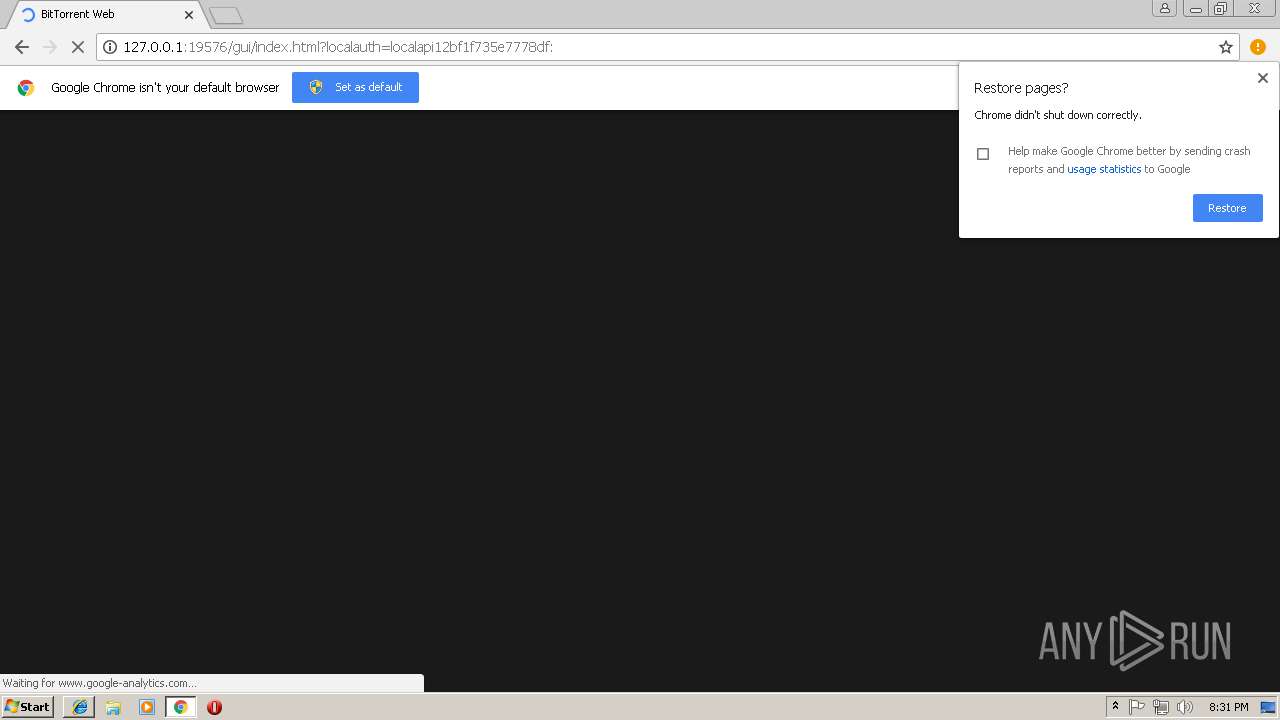The width and height of the screenshot is (1280, 720).
Task: Click the Chrome logo in default browser bar
Action: coord(26,88)
